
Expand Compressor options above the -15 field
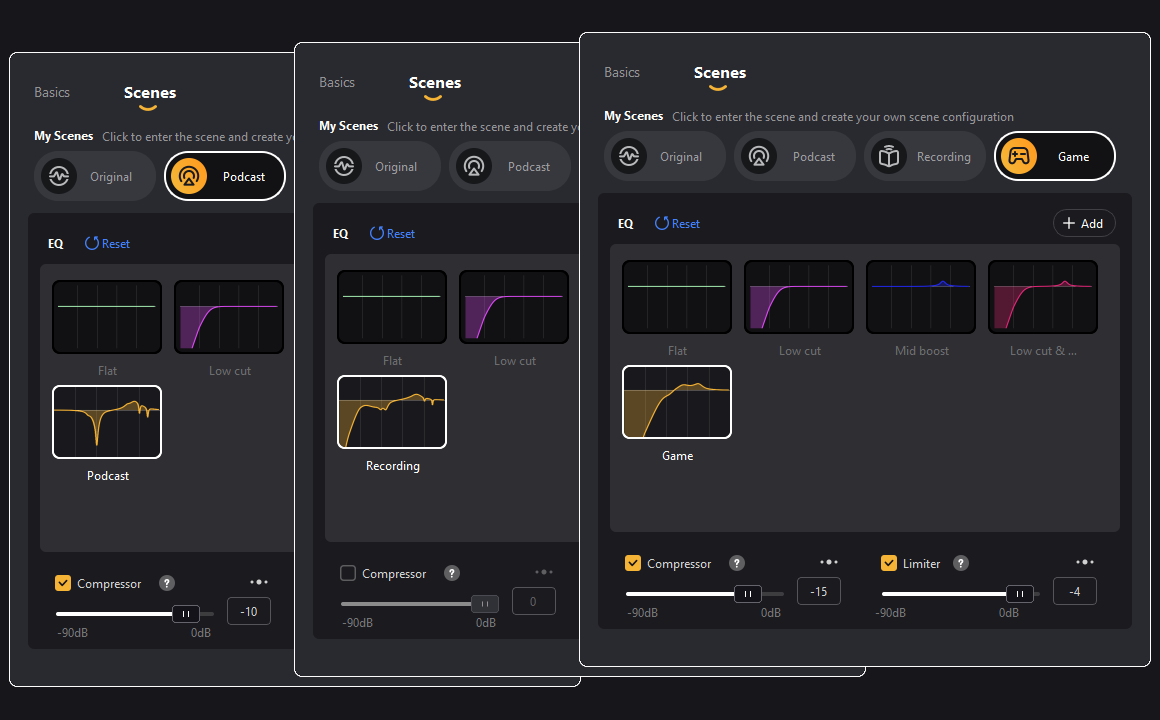[829, 562]
